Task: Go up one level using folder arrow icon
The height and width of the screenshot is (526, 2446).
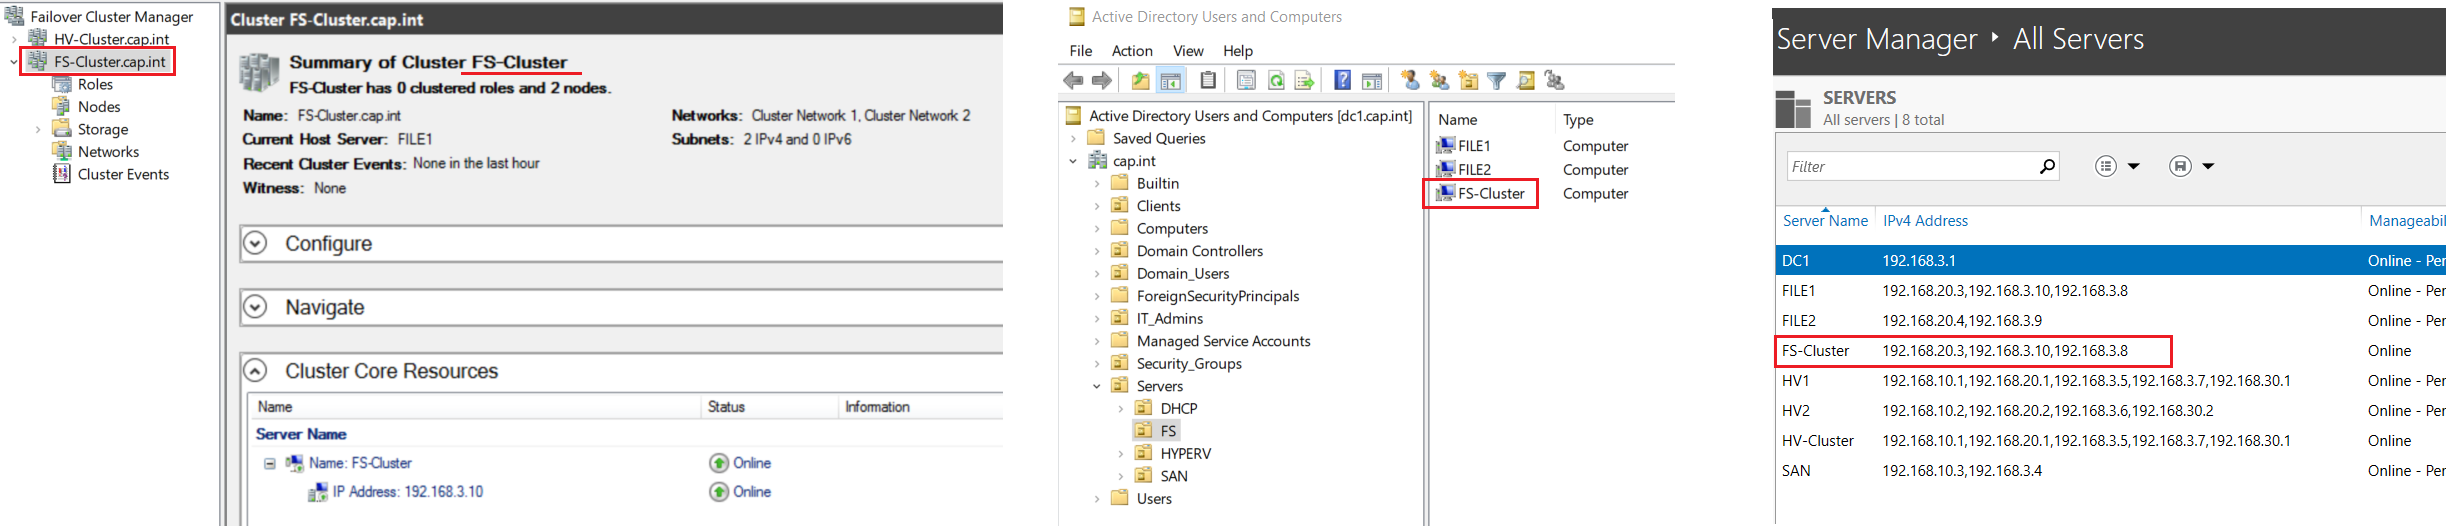Action: (x=1140, y=81)
